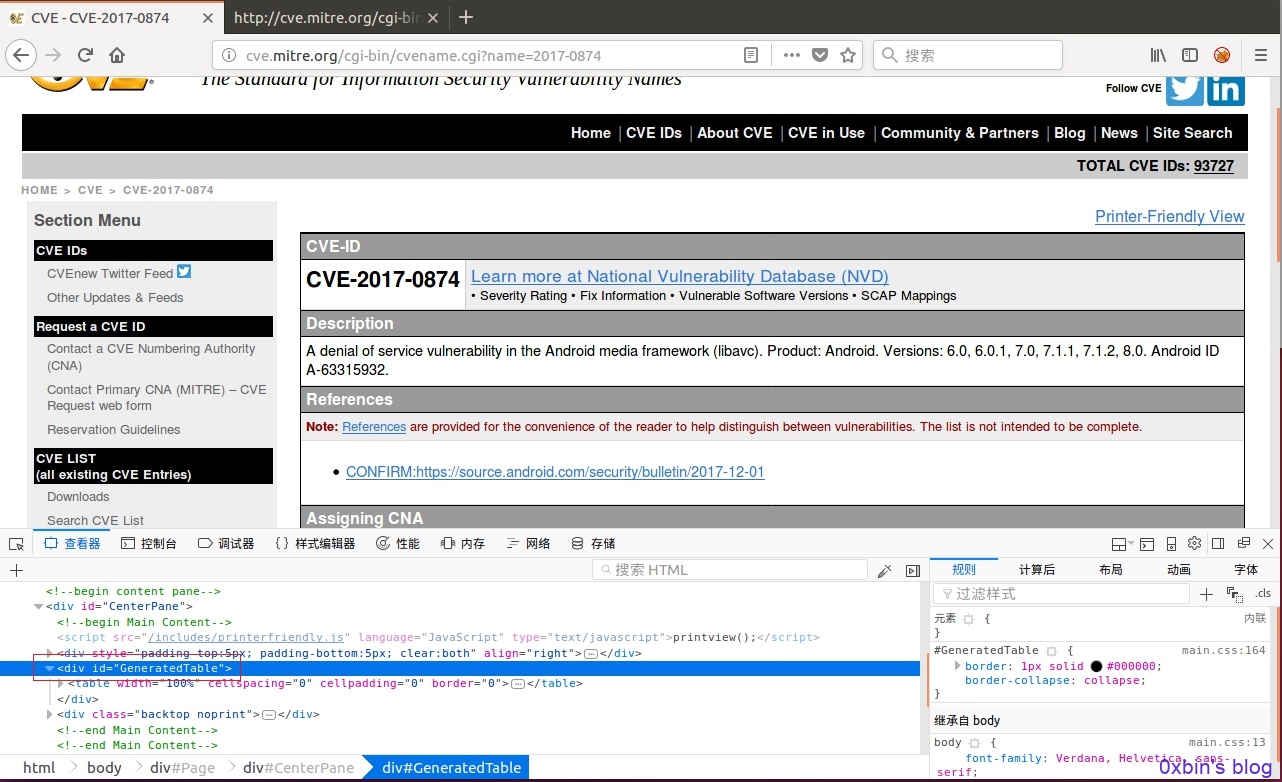
Task: Collapse the div#CenterPane node
Action: pyautogui.click(x=39, y=606)
